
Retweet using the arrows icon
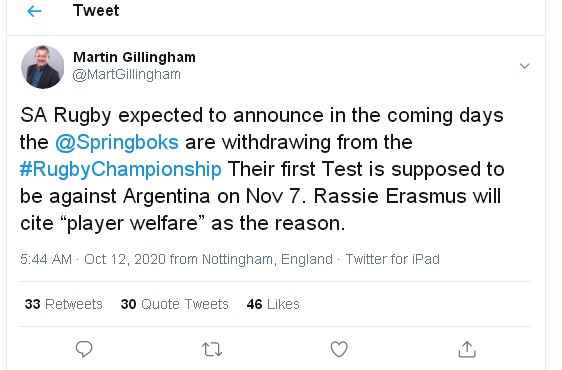pos(212,349)
